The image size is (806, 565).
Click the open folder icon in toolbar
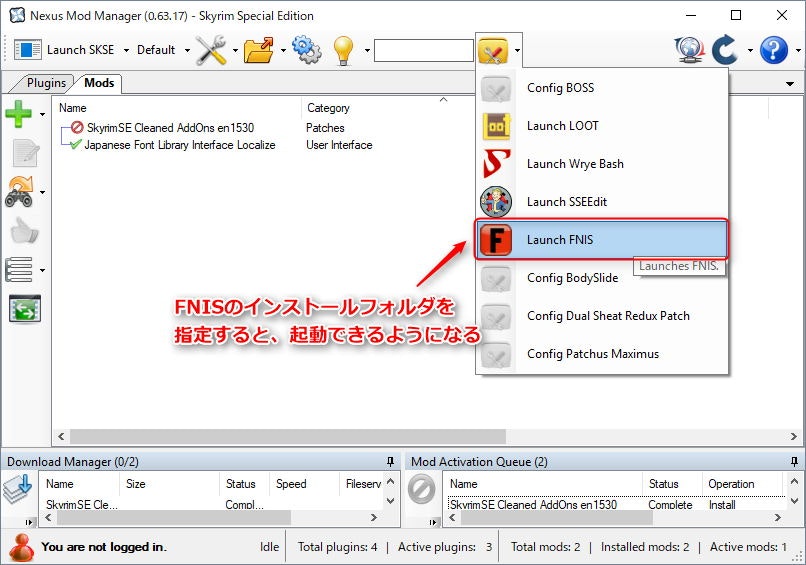point(259,50)
